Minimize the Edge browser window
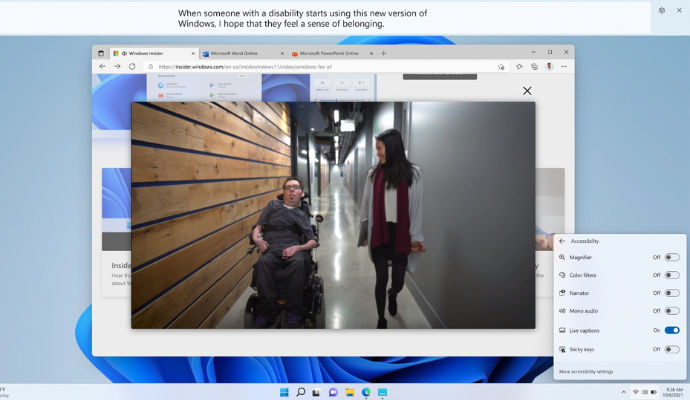 pyautogui.click(x=533, y=52)
